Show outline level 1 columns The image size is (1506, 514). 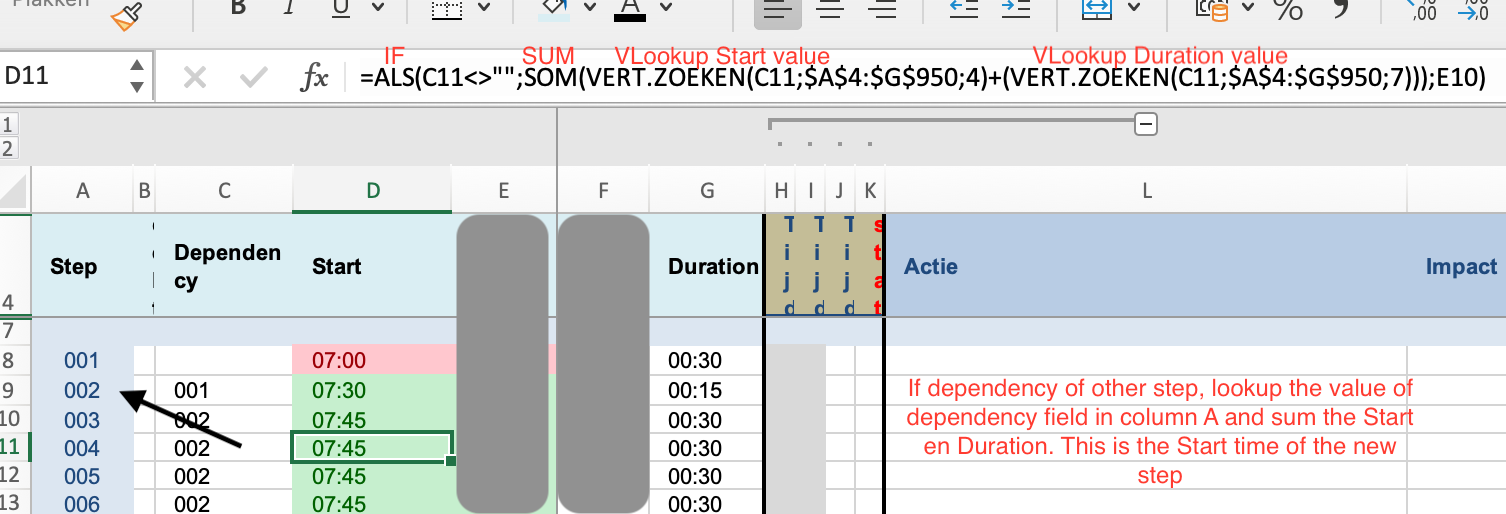click(x=9, y=125)
